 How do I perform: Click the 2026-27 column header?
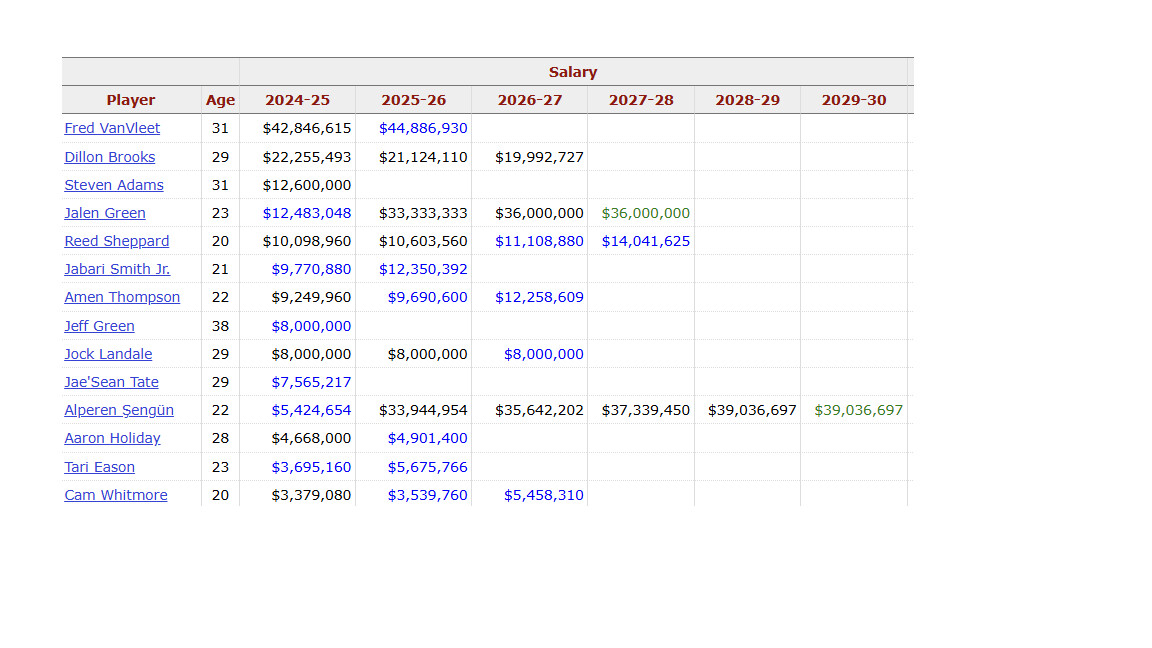[530, 100]
